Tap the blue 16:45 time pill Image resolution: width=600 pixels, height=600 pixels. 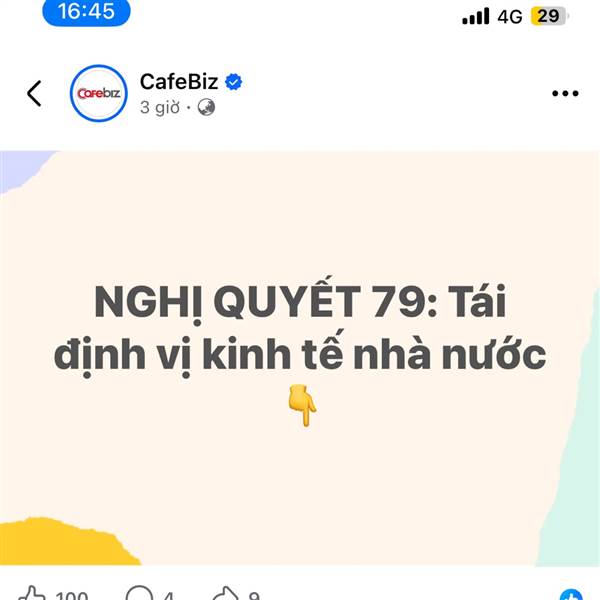click(86, 11)
